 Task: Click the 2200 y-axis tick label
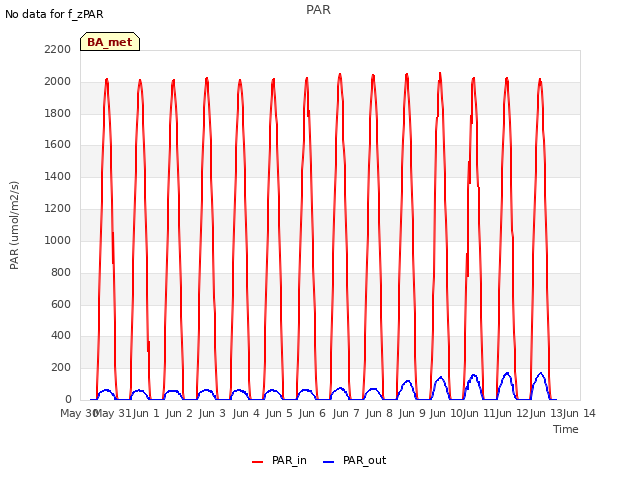coord(58,49)
